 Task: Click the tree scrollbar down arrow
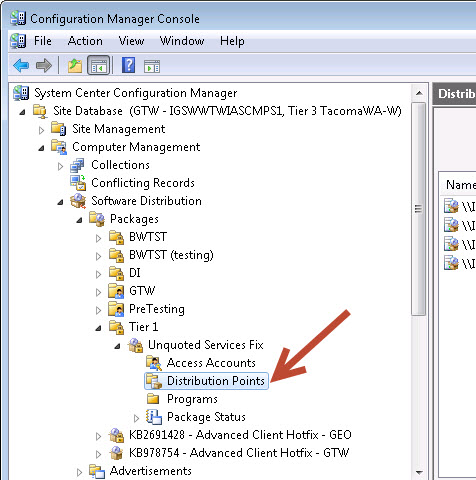click(x=419, y=472)
